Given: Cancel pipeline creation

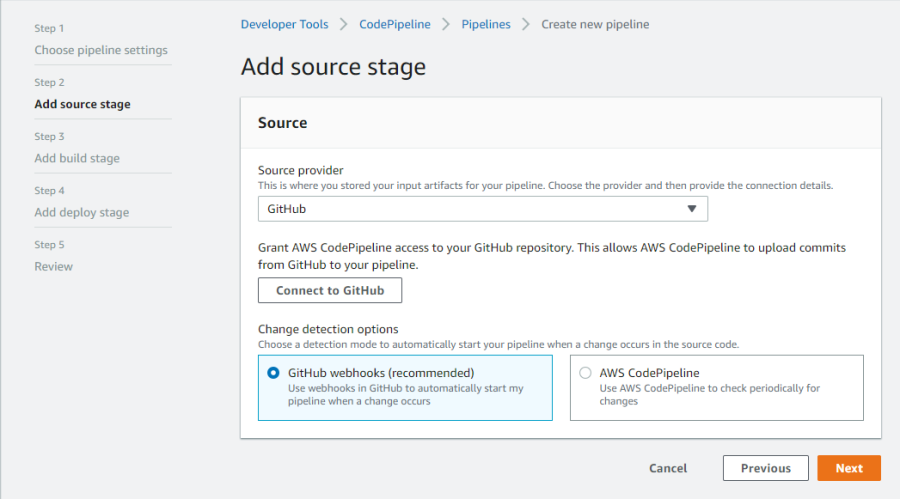Looking at the screenshot, I should tap(668, 468).
